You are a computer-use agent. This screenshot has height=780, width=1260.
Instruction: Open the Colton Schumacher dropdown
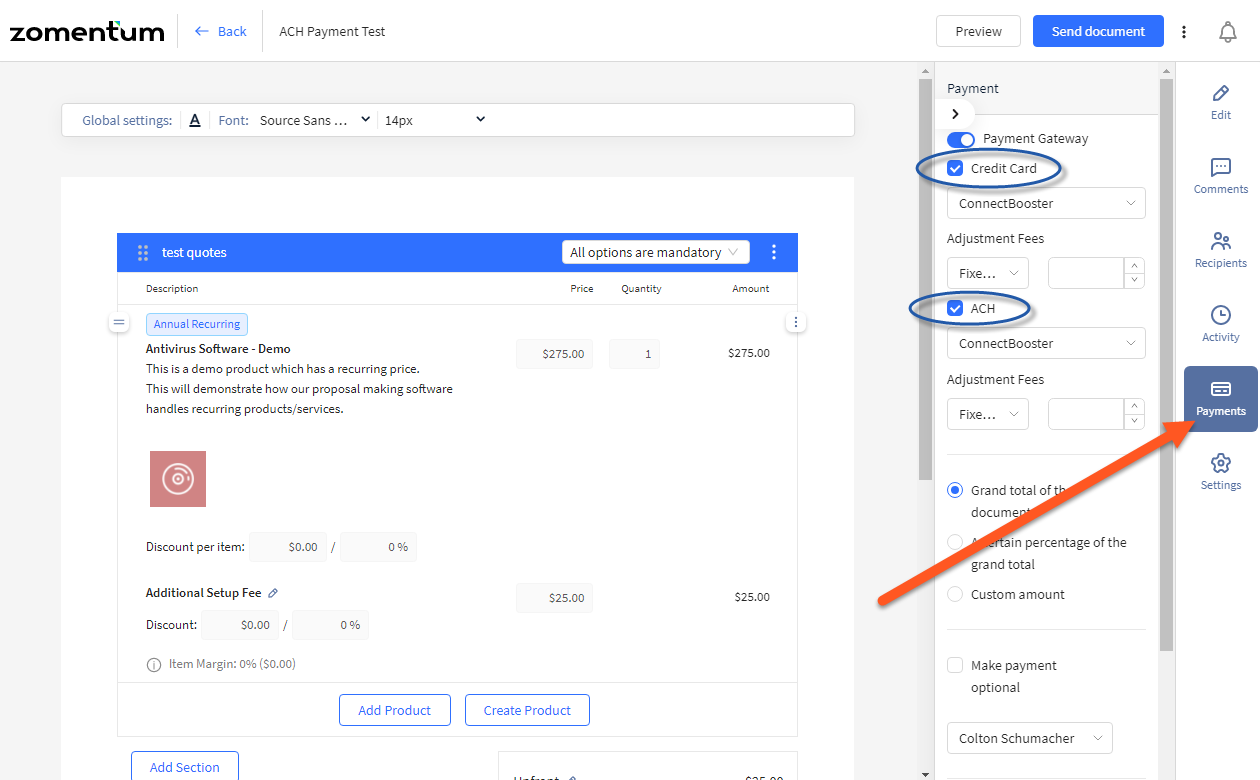pos(1030,739)
